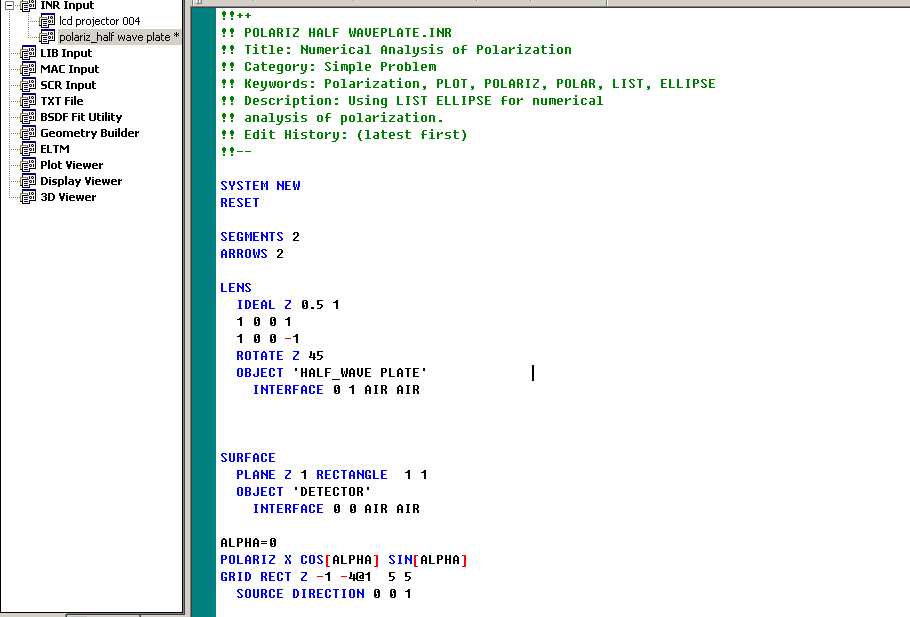Click the INTERFACE 0 1 AIR AIR line
Screen dimensions: 910x617
(336, 389)
